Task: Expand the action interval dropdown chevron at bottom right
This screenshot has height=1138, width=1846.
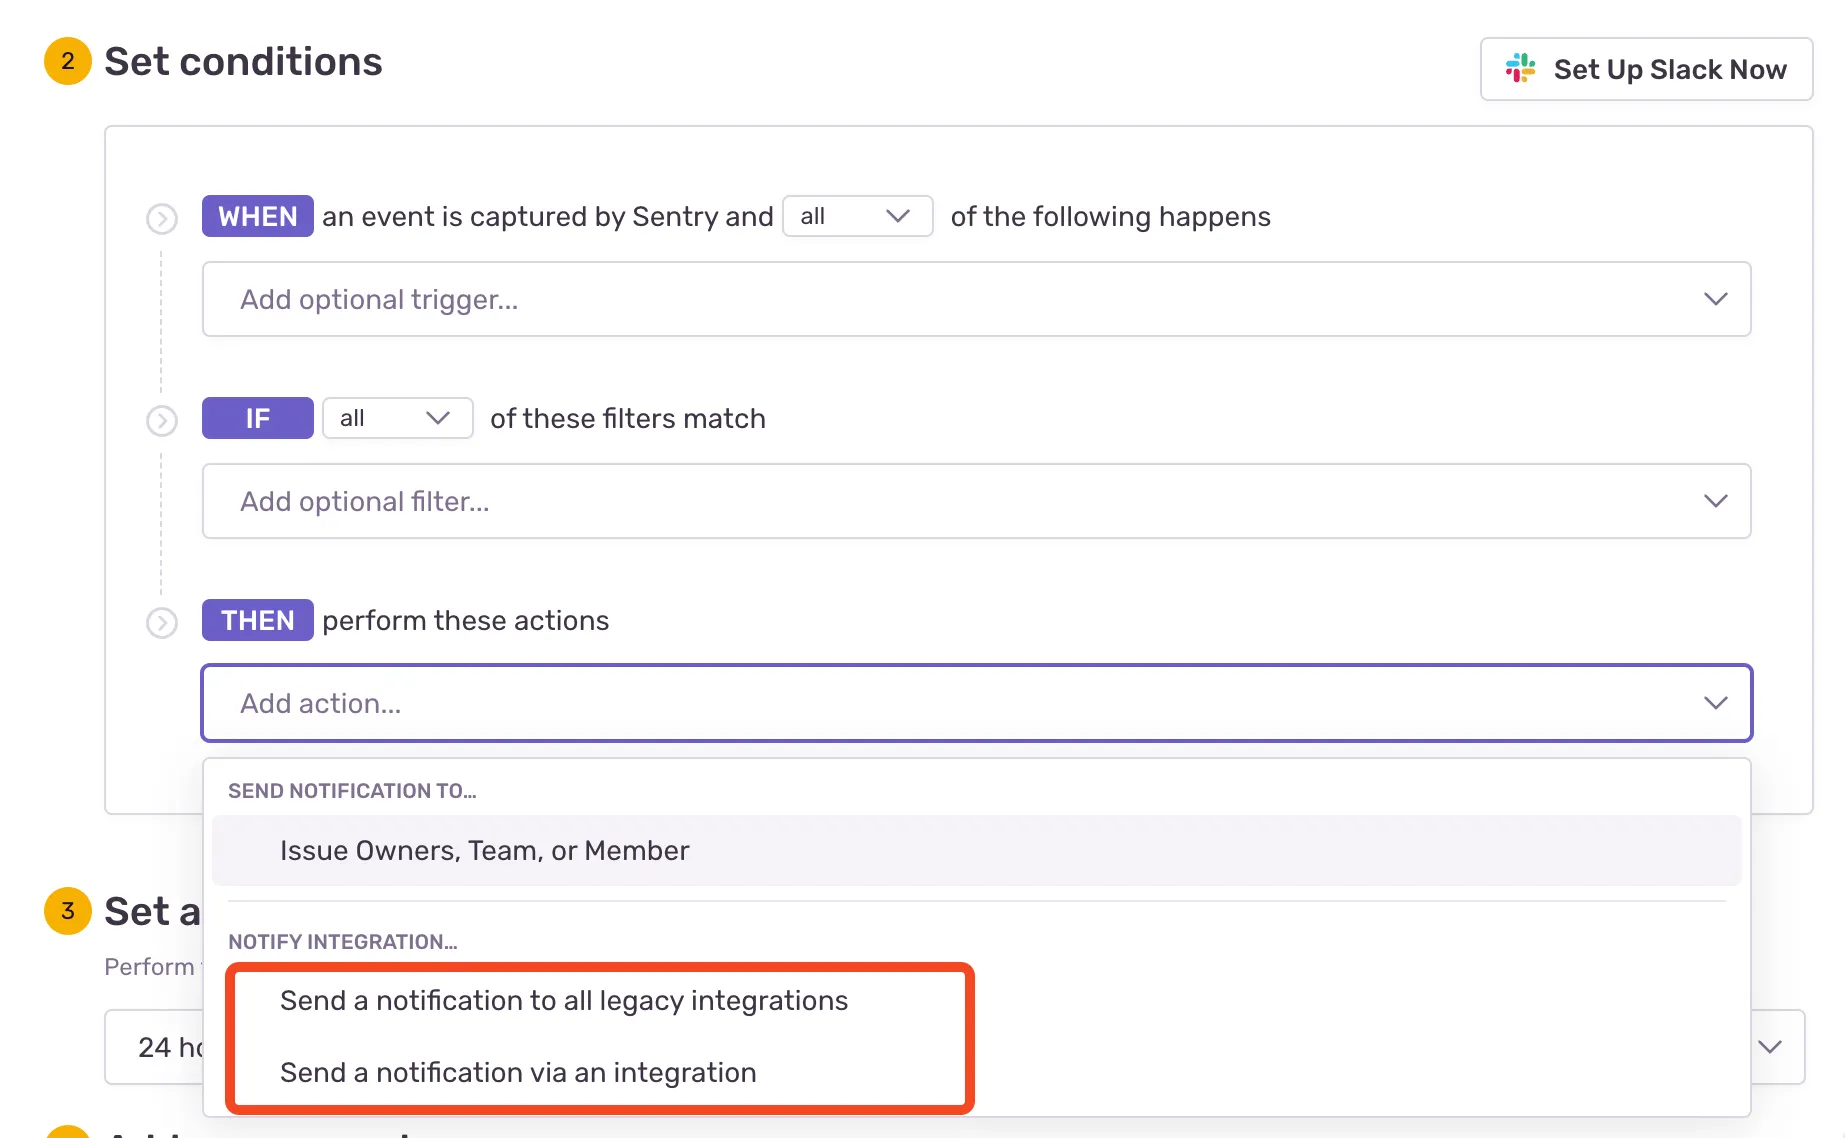Action: coord(1769,1047)
